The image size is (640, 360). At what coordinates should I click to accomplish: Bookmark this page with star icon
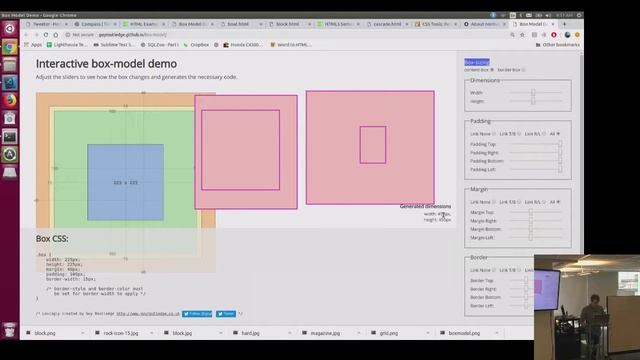click(522, 35)
